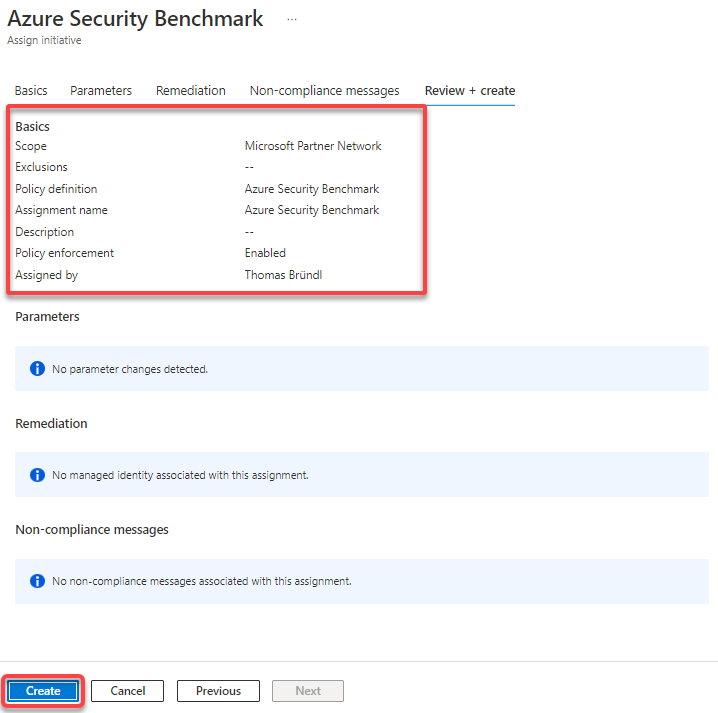718x713 pixels.
Task: Select the 'Enabled' policy enforcement value
Action: 265,253
